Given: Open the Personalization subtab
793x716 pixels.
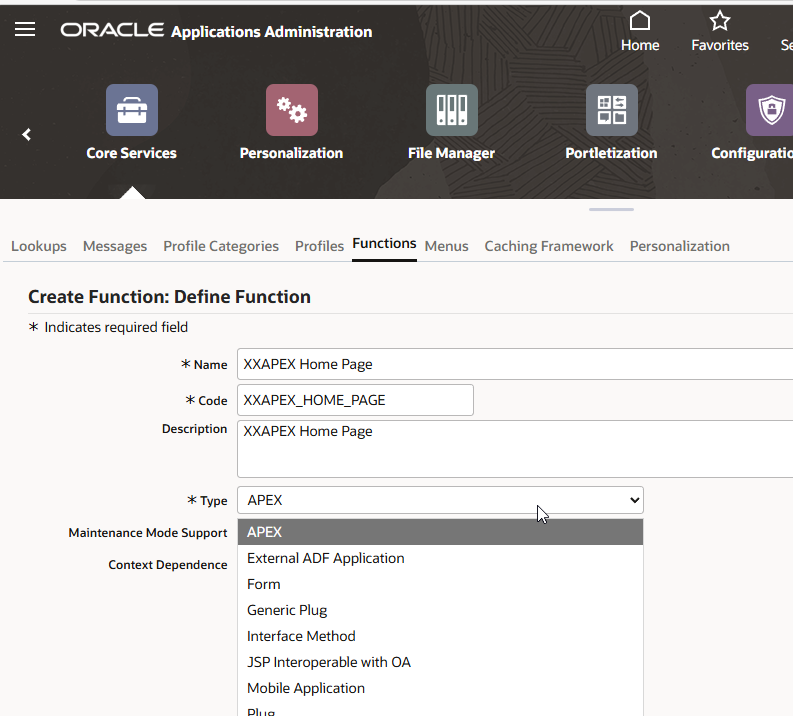Looking at the screenshot, I should pos(680,246).
